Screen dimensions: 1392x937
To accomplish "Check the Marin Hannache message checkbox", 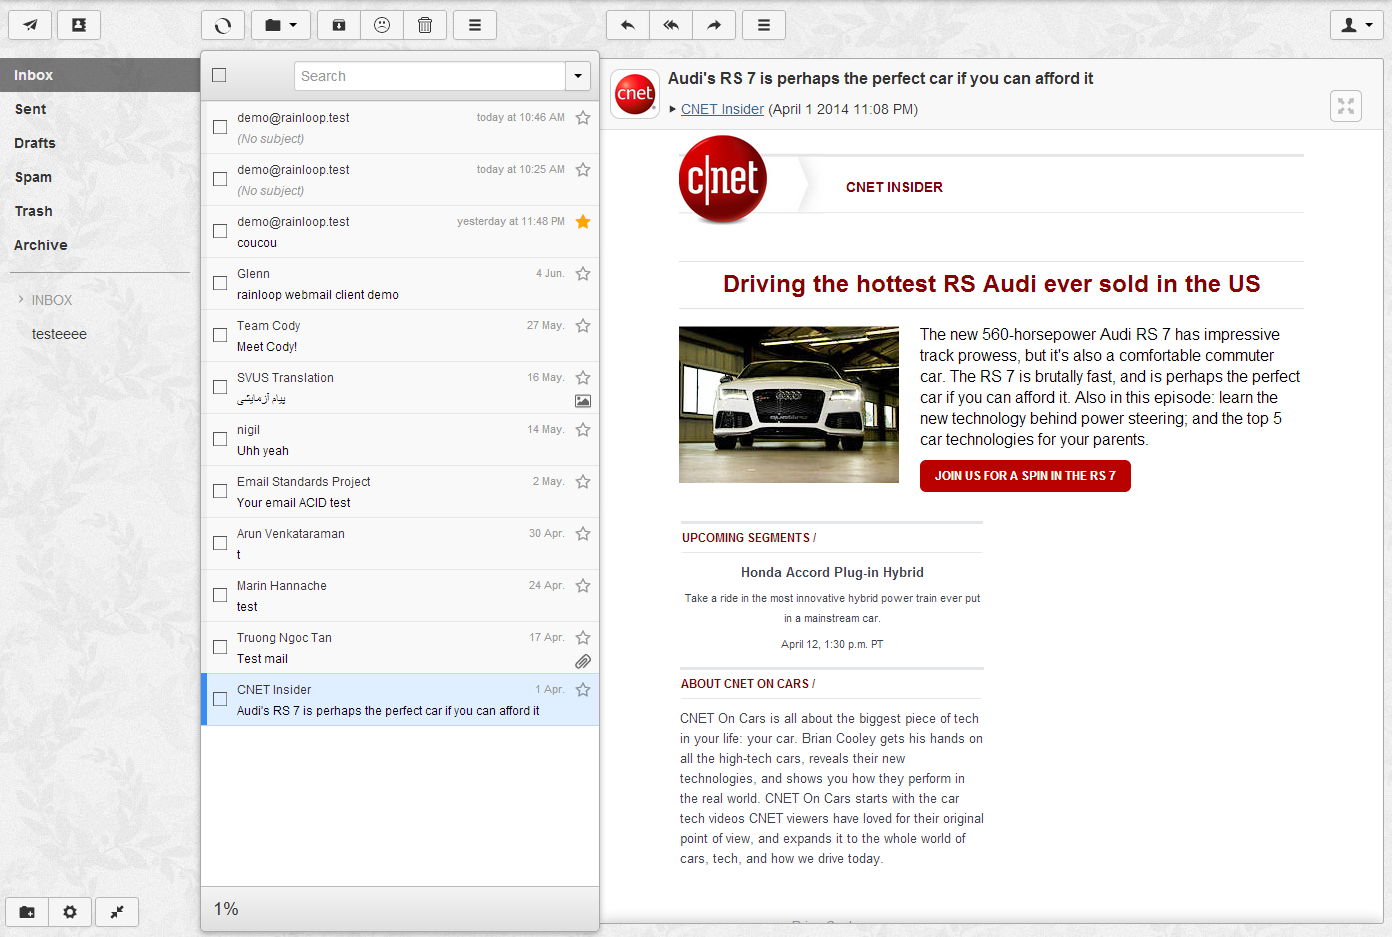I will click(220, 595).
